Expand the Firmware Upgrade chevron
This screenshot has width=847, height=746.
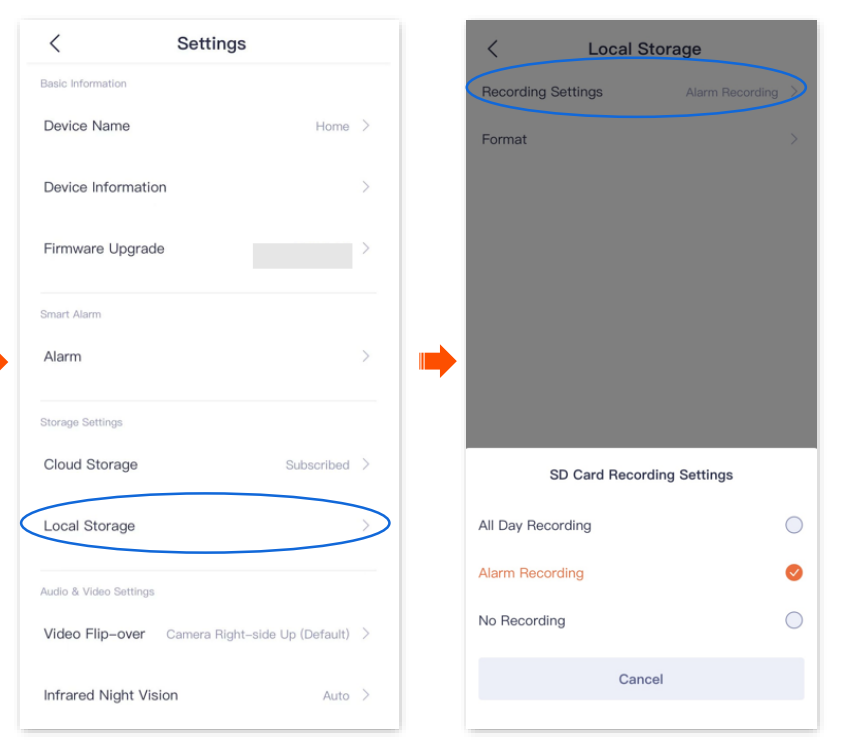pyautogui.click(x=366, y=249)
